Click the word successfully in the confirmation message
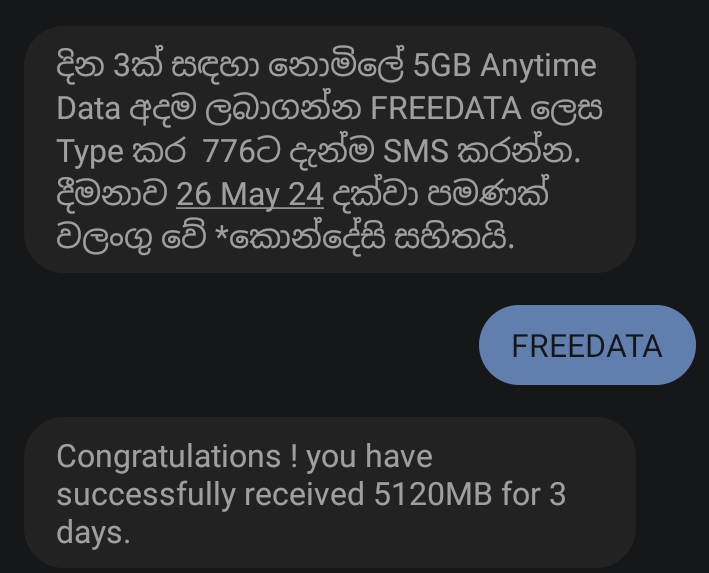The width and height of the screenshot is (709, 573). (147, 495)
